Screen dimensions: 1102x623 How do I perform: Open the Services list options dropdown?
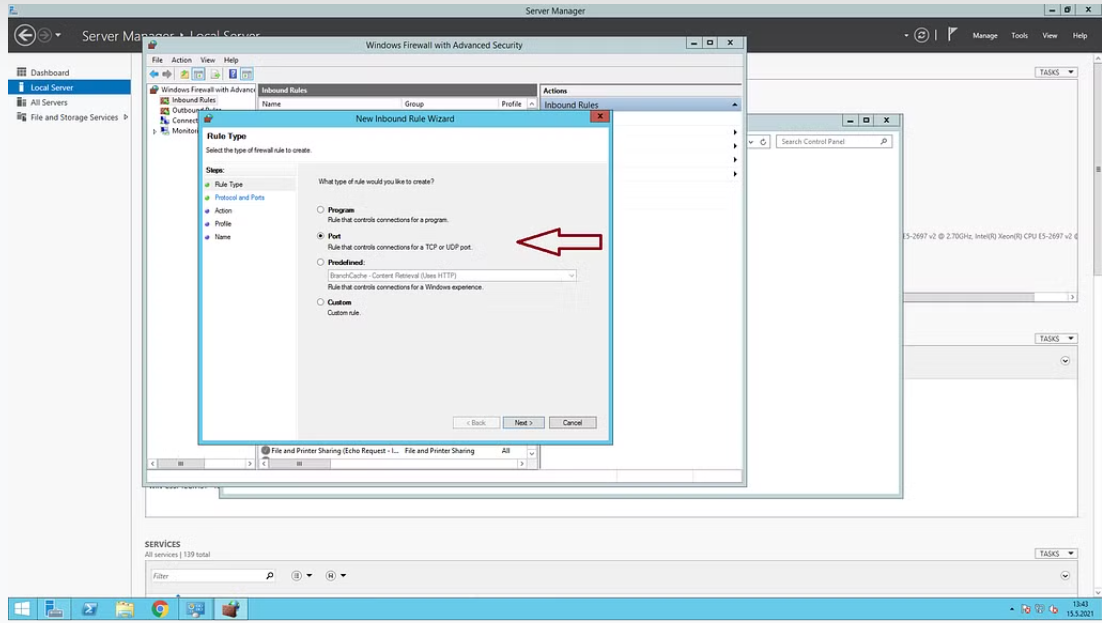pos(302,576)
